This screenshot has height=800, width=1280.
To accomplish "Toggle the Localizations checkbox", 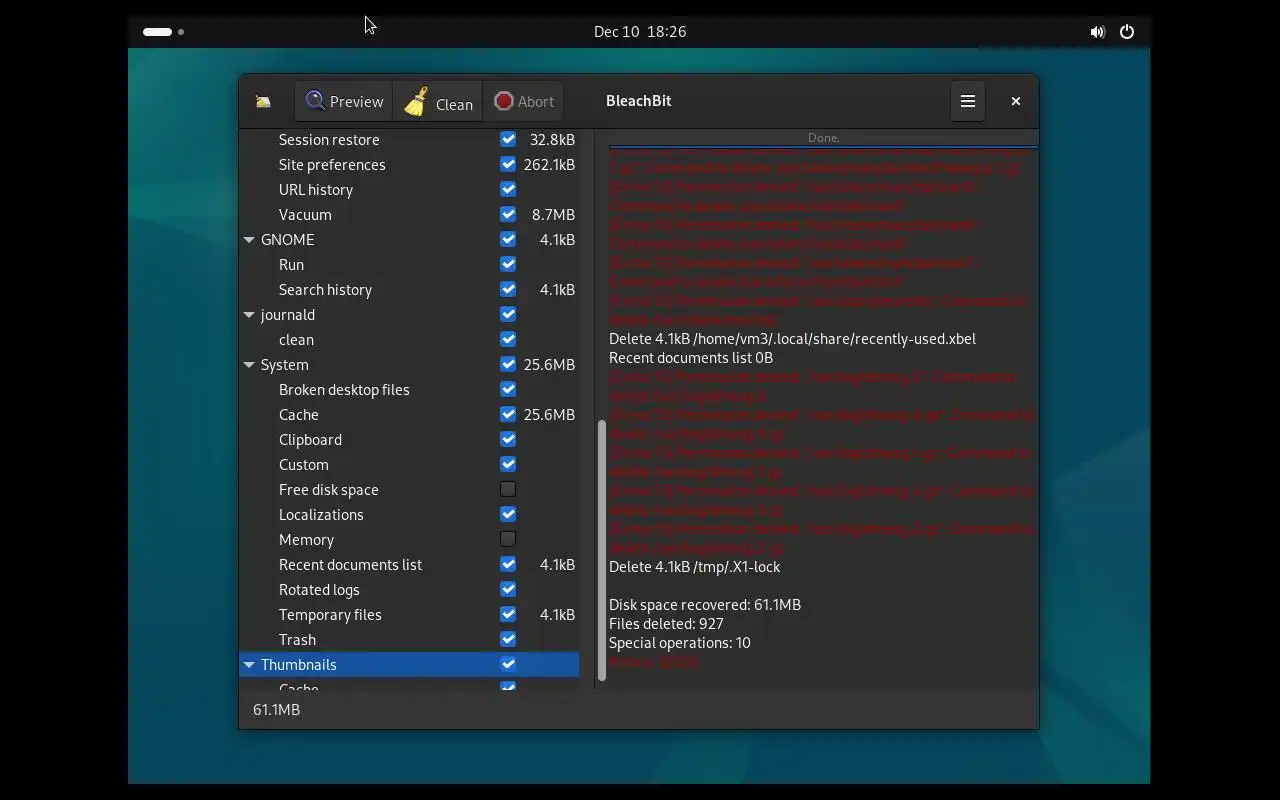I will 508,515.
